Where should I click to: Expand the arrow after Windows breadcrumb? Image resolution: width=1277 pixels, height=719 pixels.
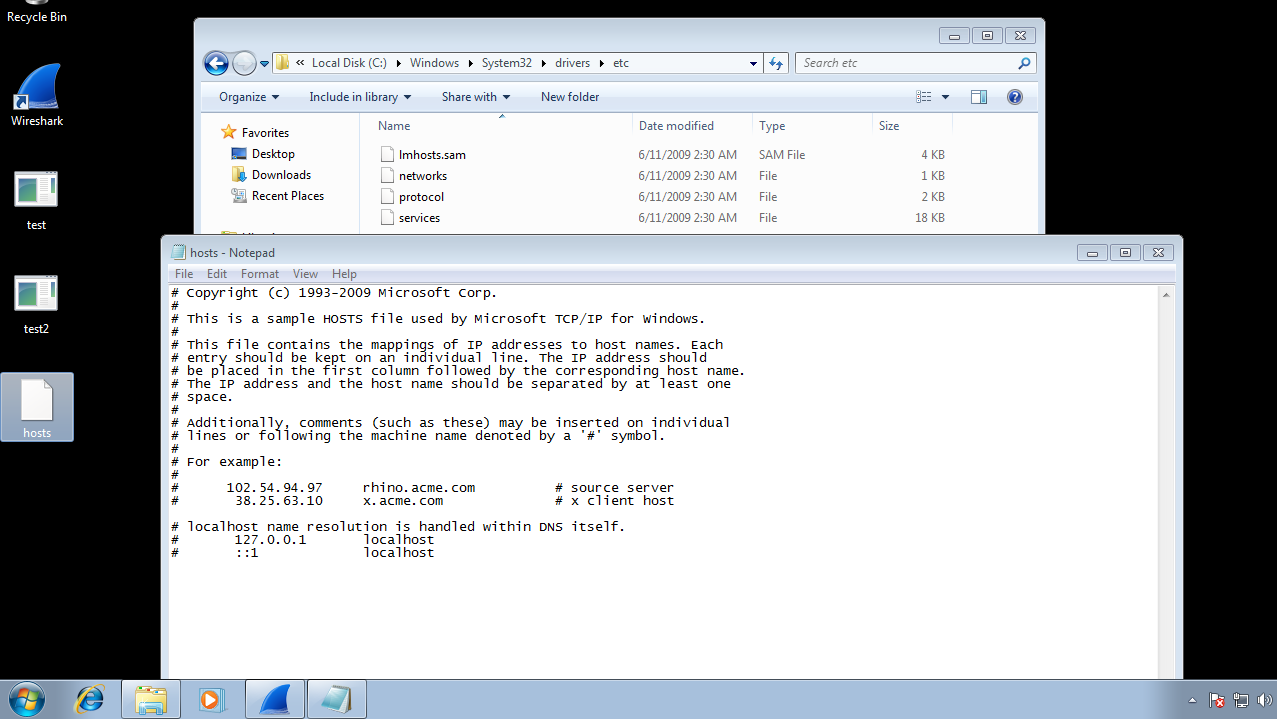(470, 63)
